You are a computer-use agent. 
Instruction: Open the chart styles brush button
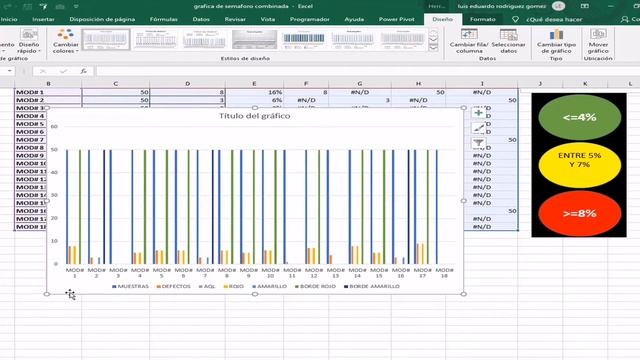[479, 128]
